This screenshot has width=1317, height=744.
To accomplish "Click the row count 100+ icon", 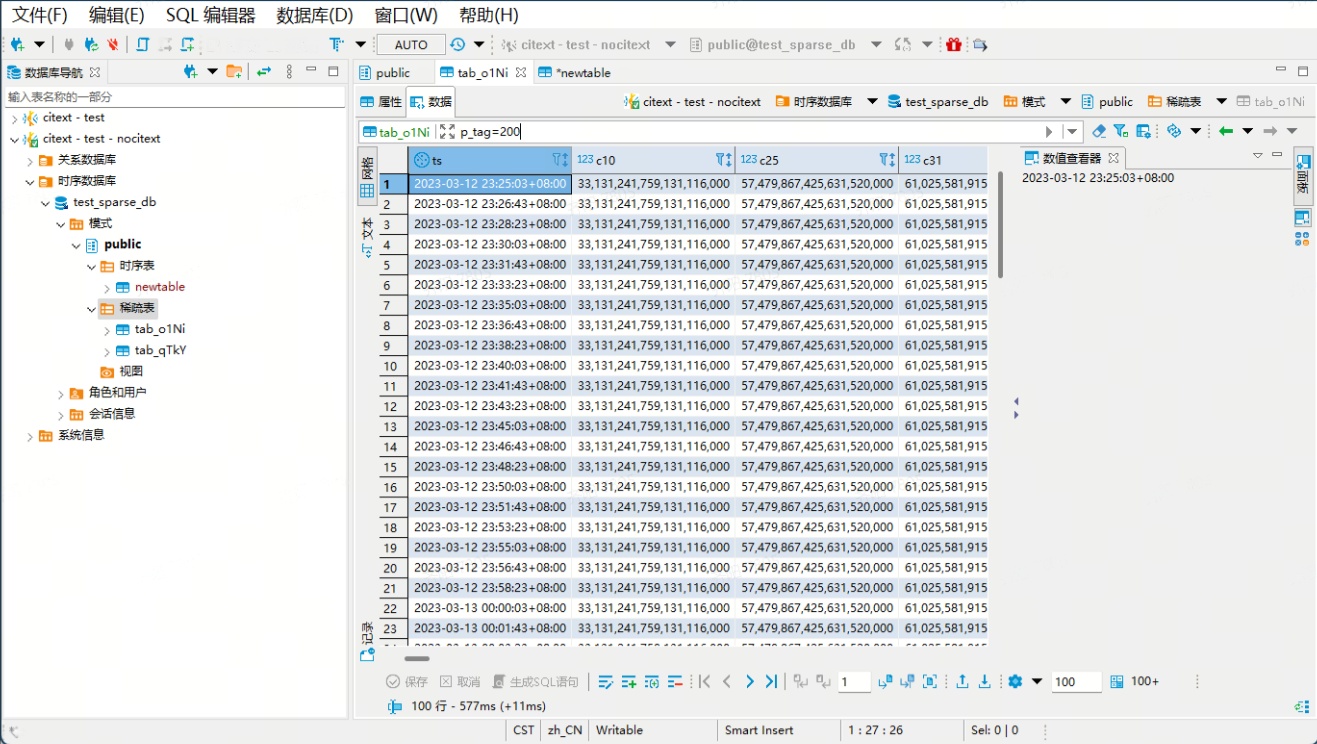I will coord(1118,682).
